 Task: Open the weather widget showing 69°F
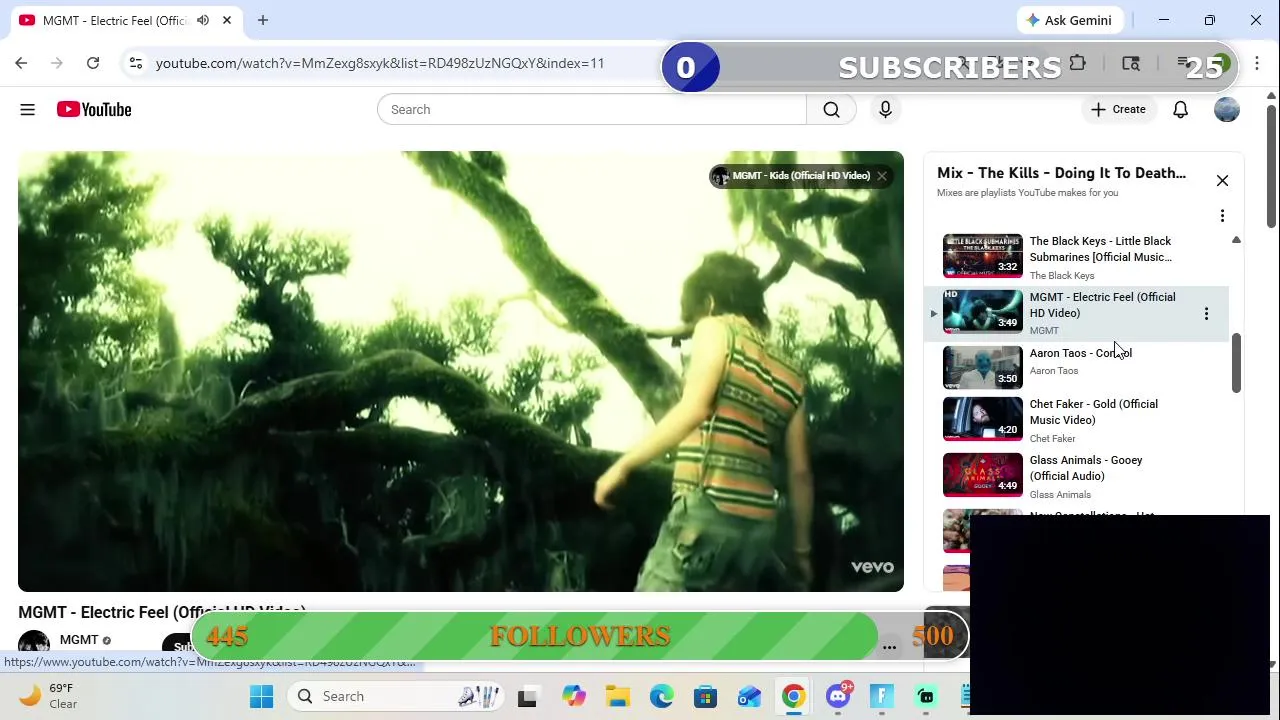click(47, 696)
